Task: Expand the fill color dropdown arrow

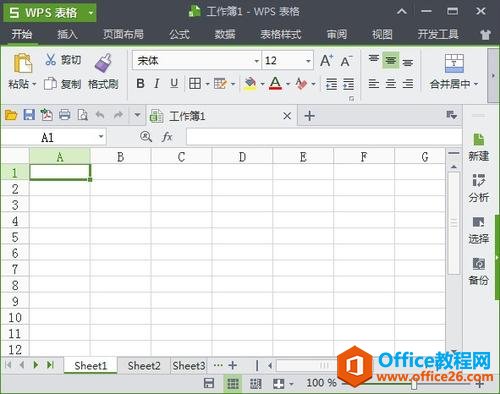Action: click(x=262, y=84)
